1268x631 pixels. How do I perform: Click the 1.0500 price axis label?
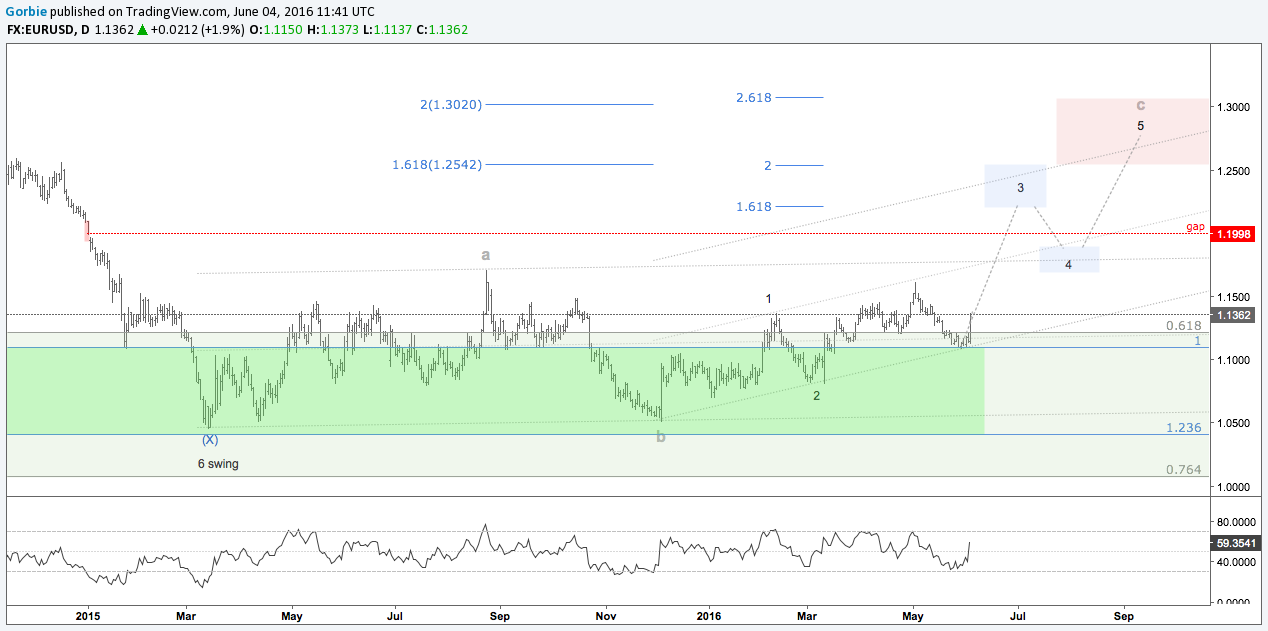pos(1234,423)
